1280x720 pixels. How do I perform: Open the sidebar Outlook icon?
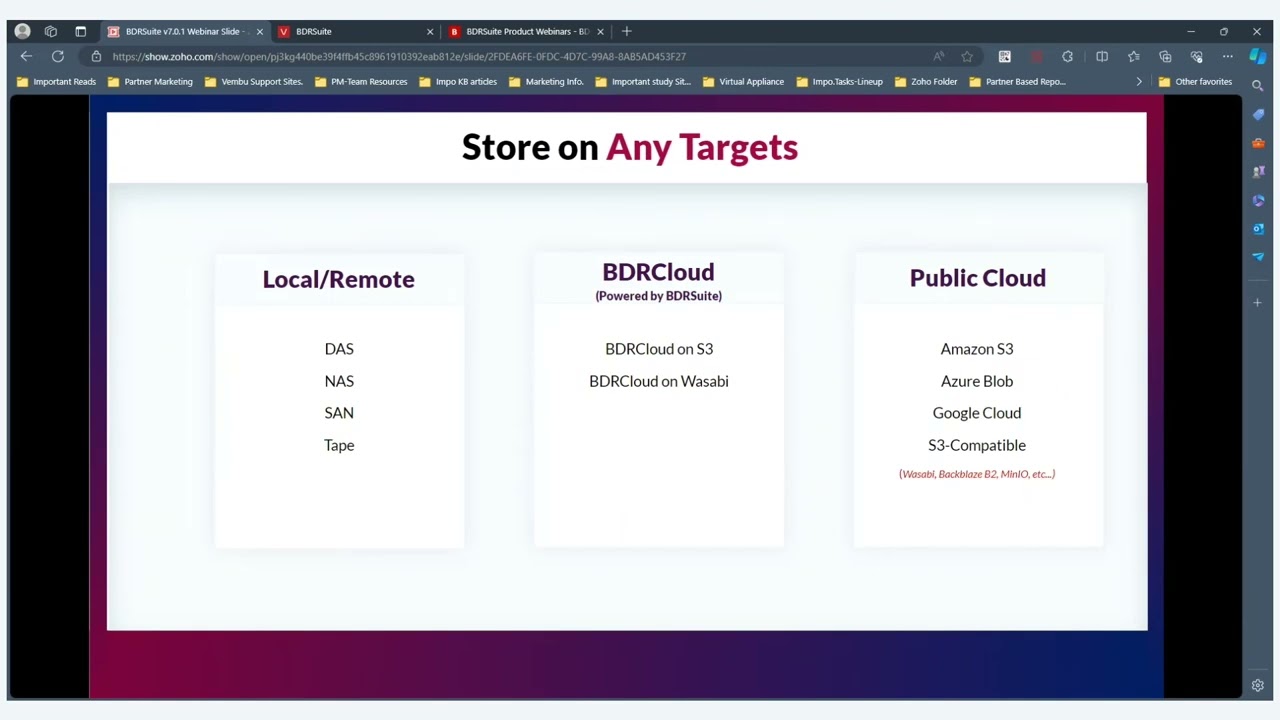coord(1258,229)
